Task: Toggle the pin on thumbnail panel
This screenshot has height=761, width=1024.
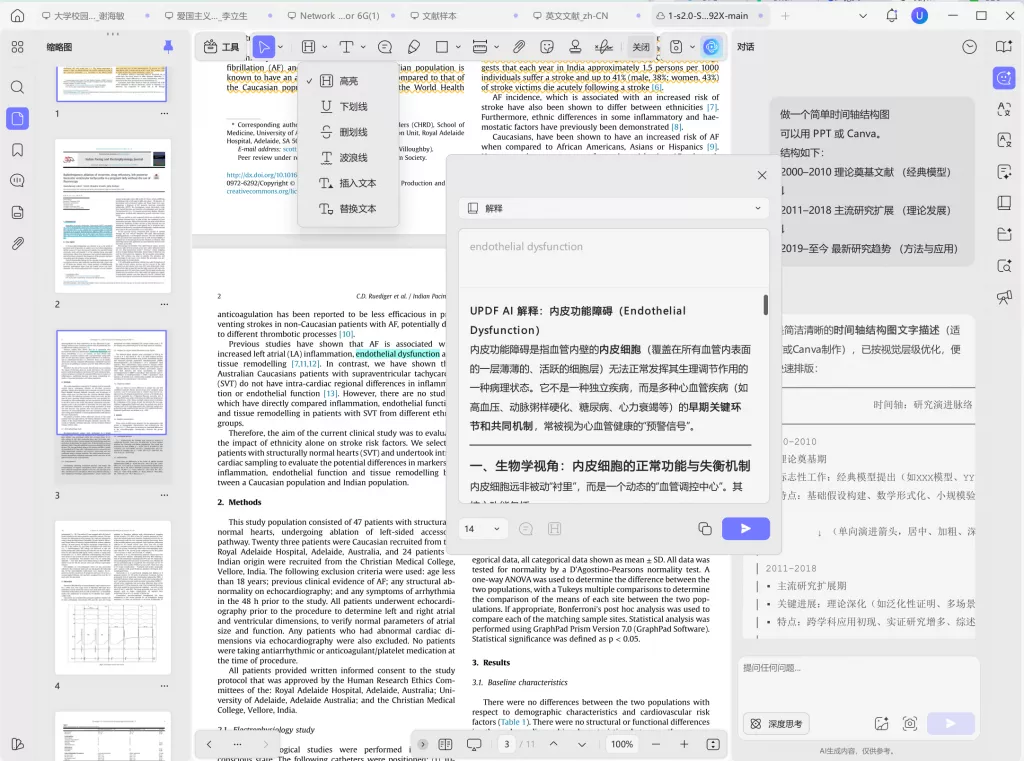Action: pyautogui.click(x=168, y=47)
